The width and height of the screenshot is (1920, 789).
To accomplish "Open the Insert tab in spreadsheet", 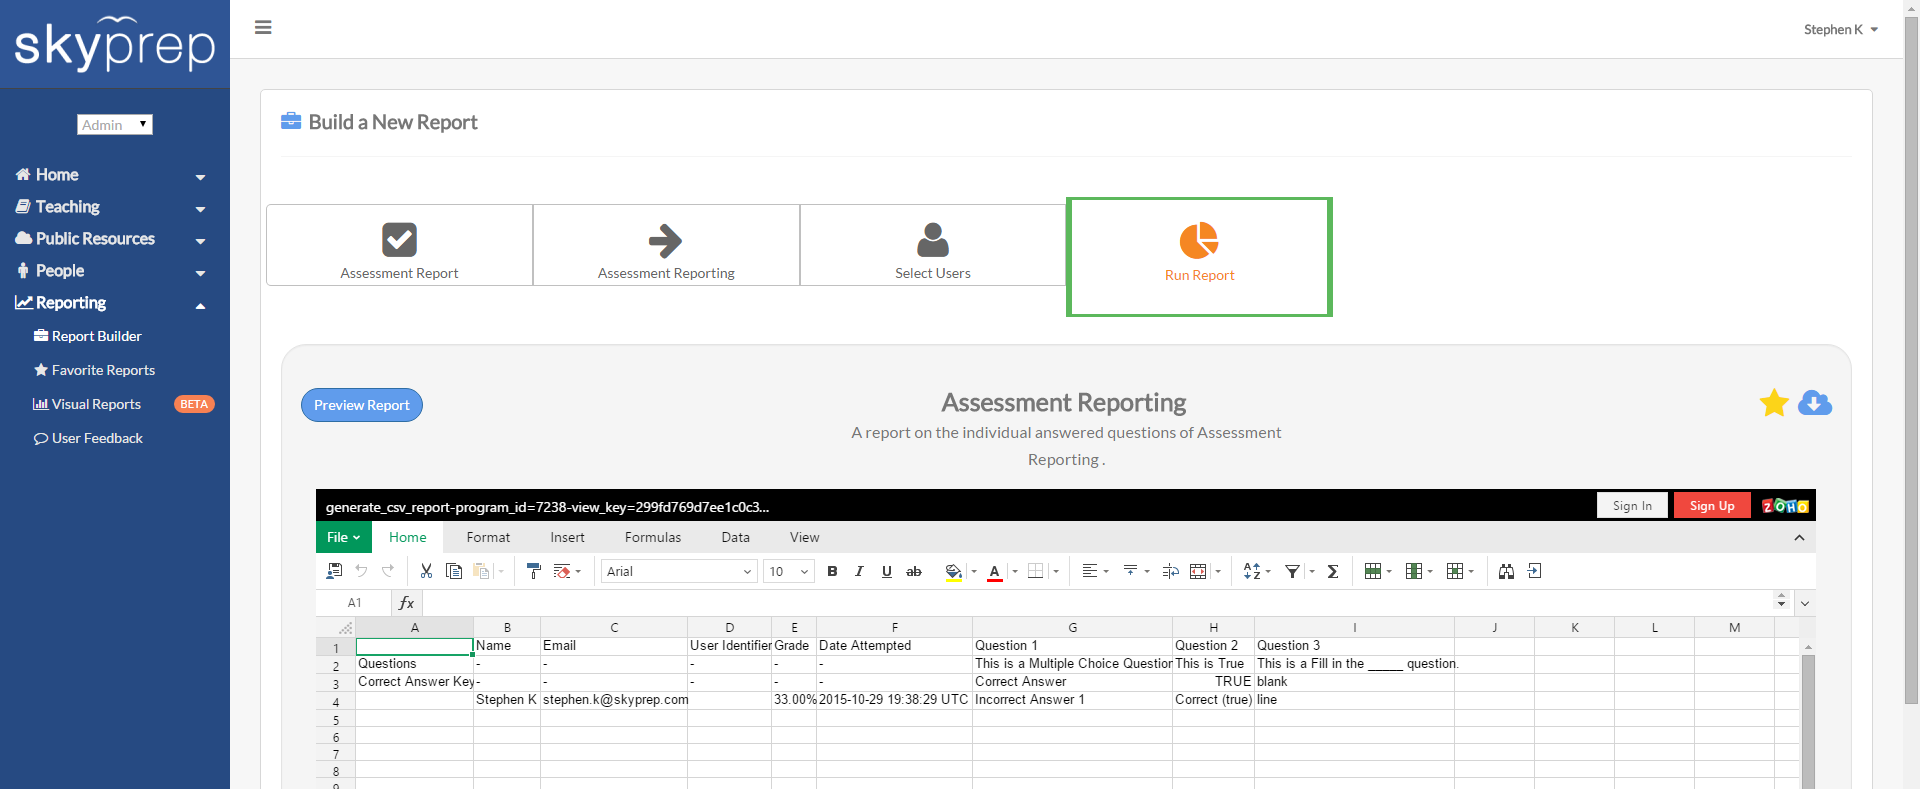I will [x=567, y=537].
